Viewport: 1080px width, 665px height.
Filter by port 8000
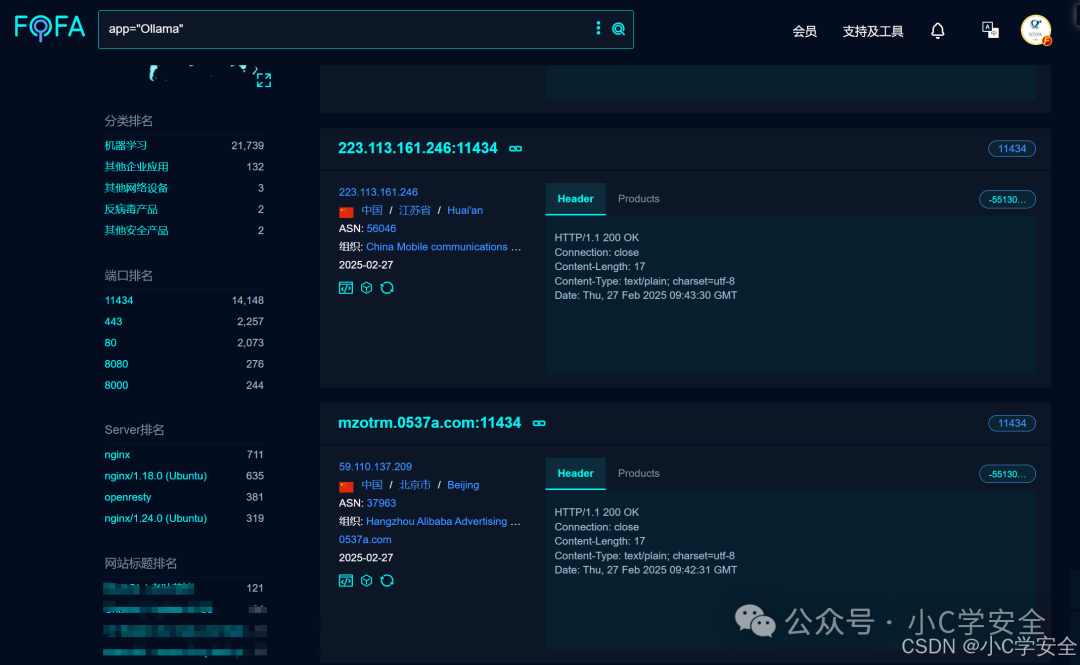coord(116,386)
